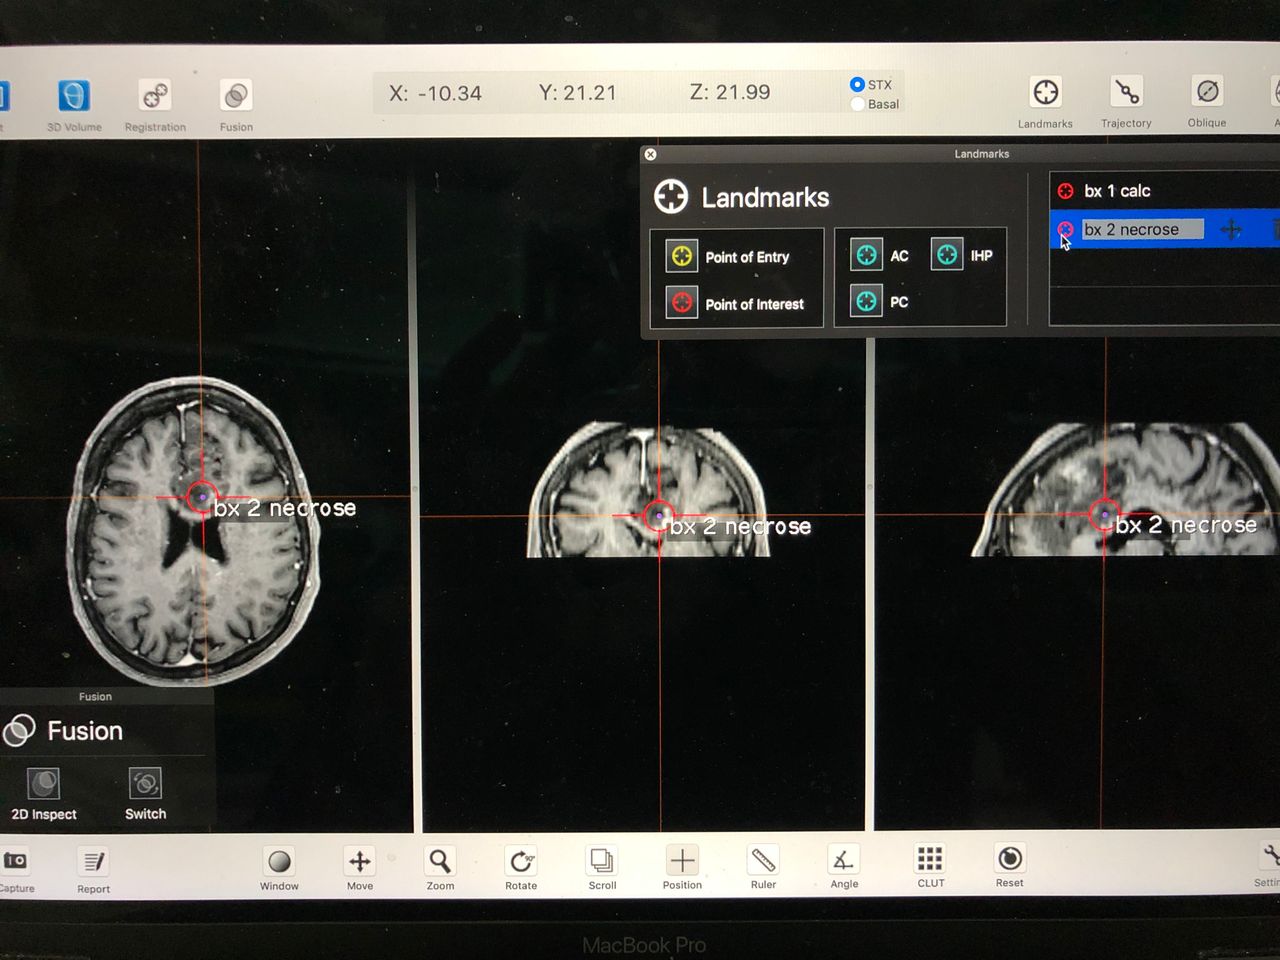Select the STX coordinate radio button
Image resolution: width=1280 pixels, height=960 pixels.
point(857,85)
